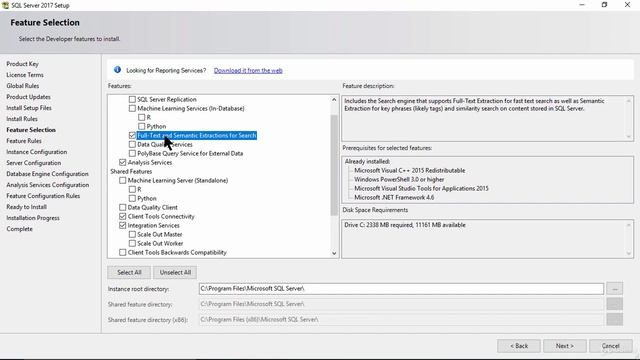Image resolution: width=640 pixels, height=360 pixels.
Task: Open Database Engine Configuration step
Action: coord(47,173)
